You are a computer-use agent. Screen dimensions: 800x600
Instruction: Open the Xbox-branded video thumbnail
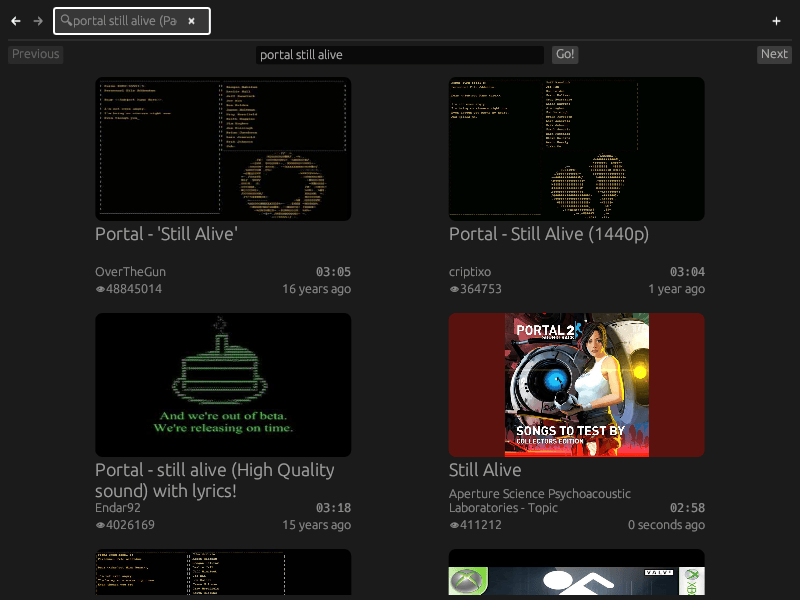[x=577, y=572]
